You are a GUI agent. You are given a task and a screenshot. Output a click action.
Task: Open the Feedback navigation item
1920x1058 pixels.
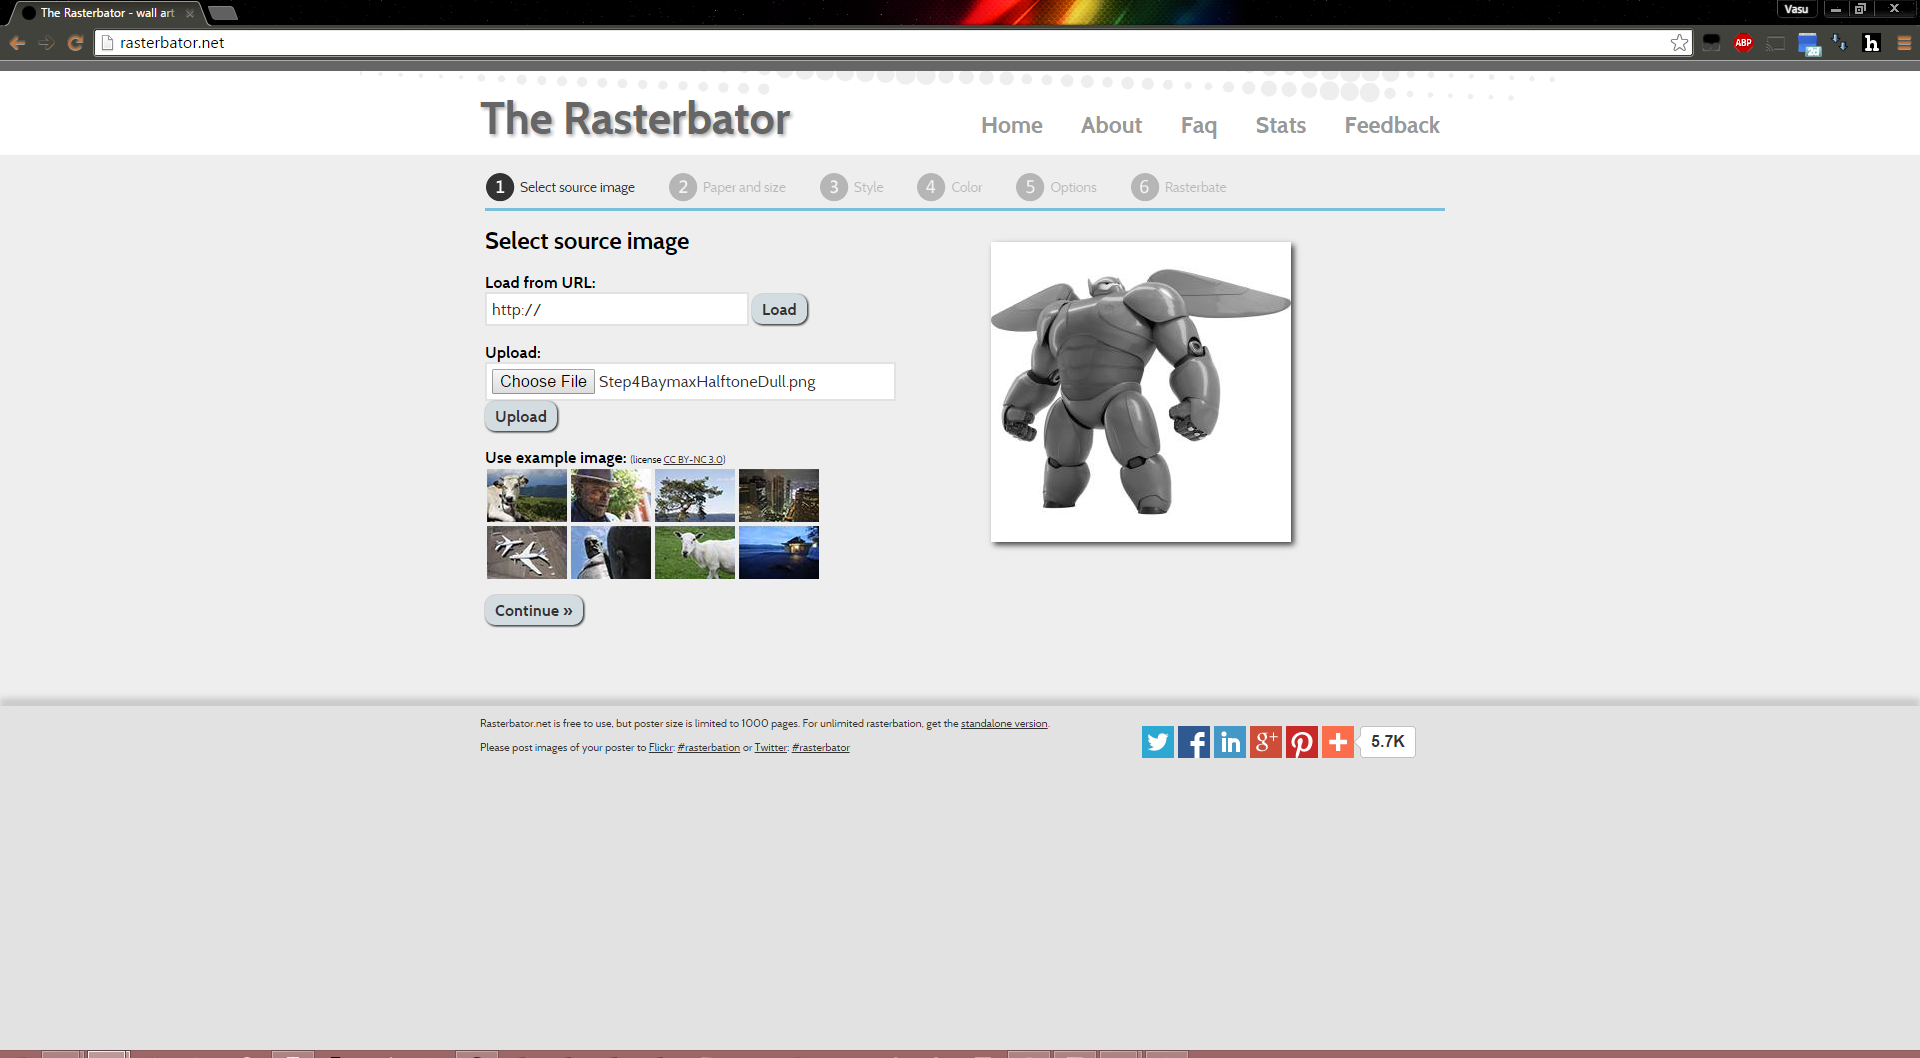coord(1391,125)
